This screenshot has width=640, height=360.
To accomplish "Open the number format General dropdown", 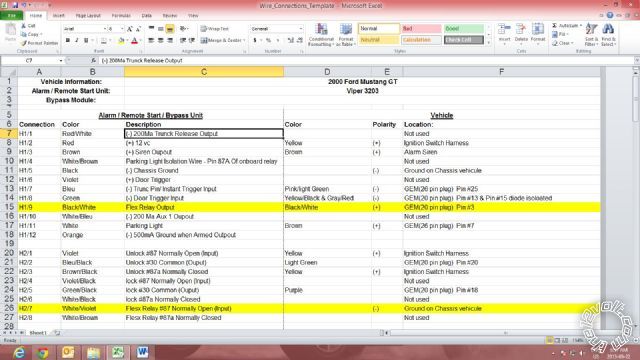I will click(301, 29).
